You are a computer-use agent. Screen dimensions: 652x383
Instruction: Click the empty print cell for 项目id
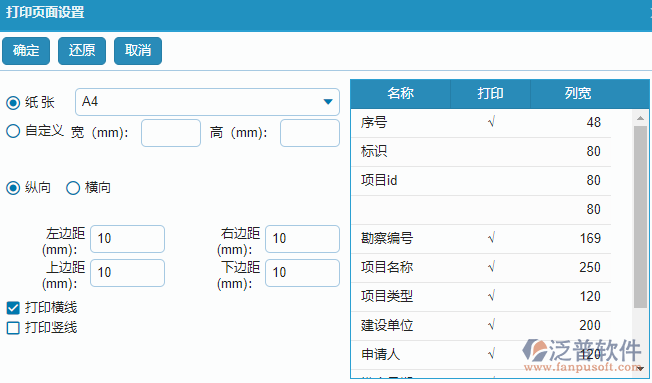pos(491,181)
